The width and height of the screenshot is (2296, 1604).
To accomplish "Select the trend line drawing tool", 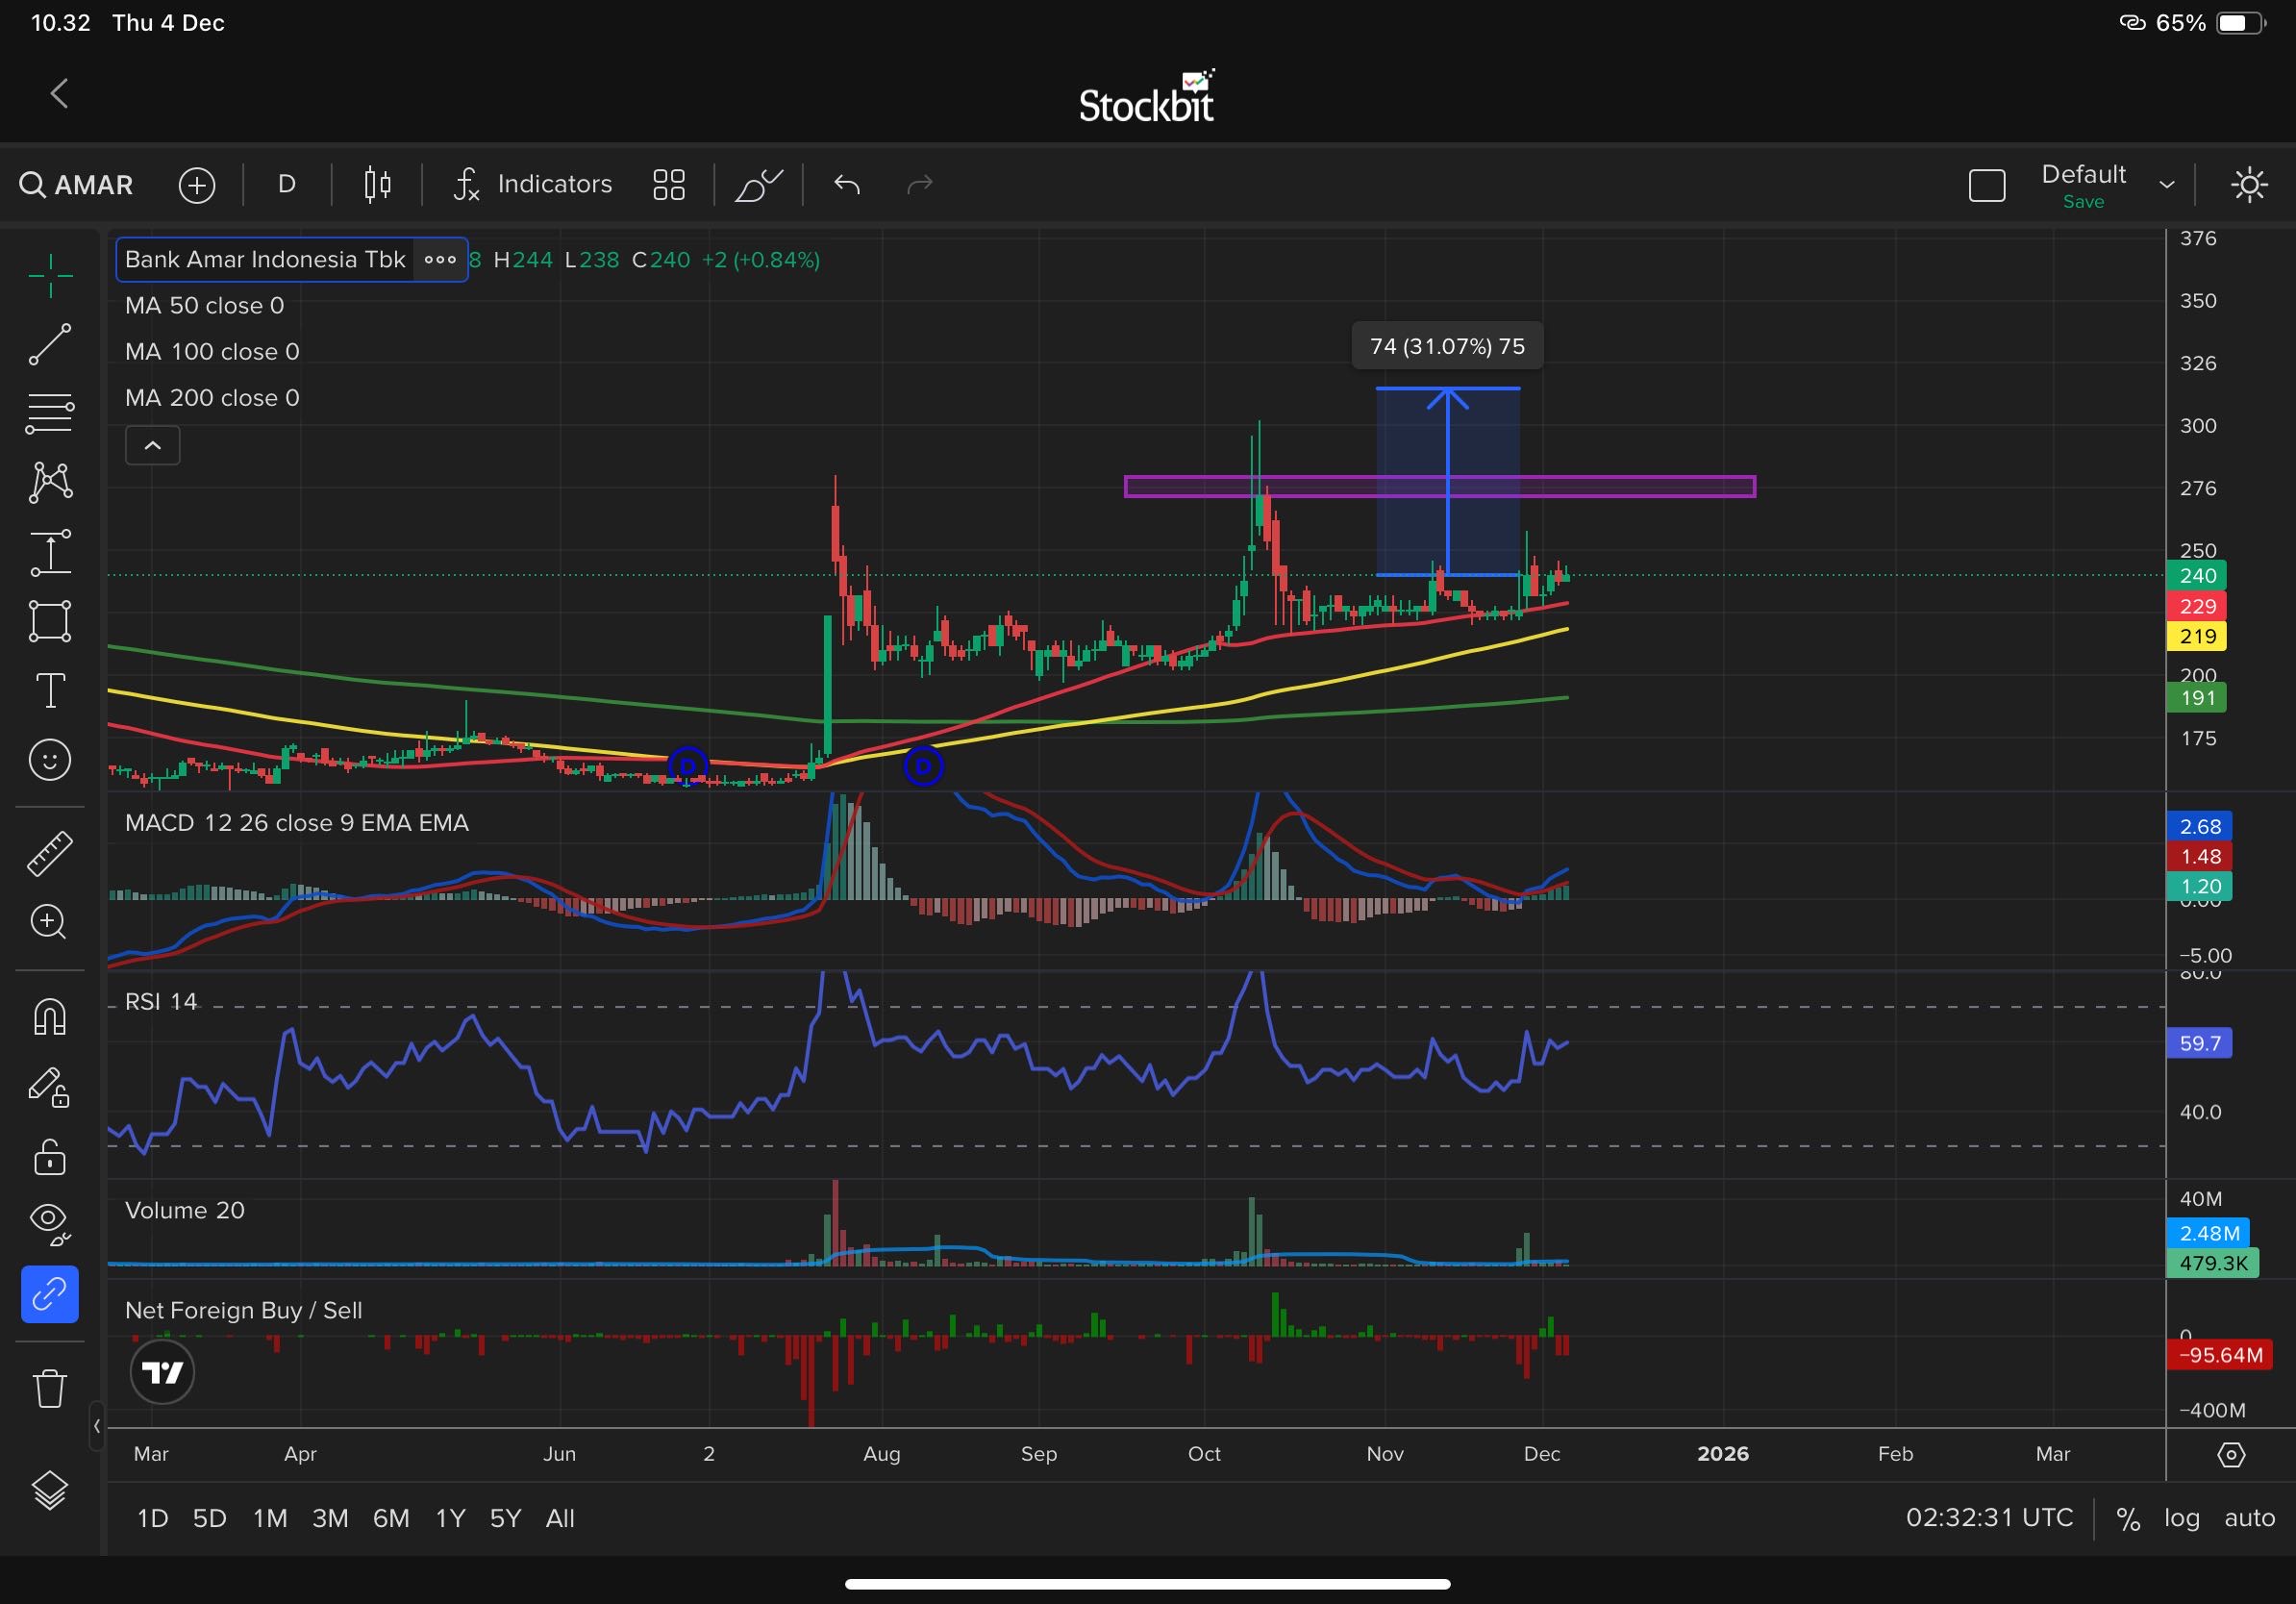I will [x=49, y=344].
